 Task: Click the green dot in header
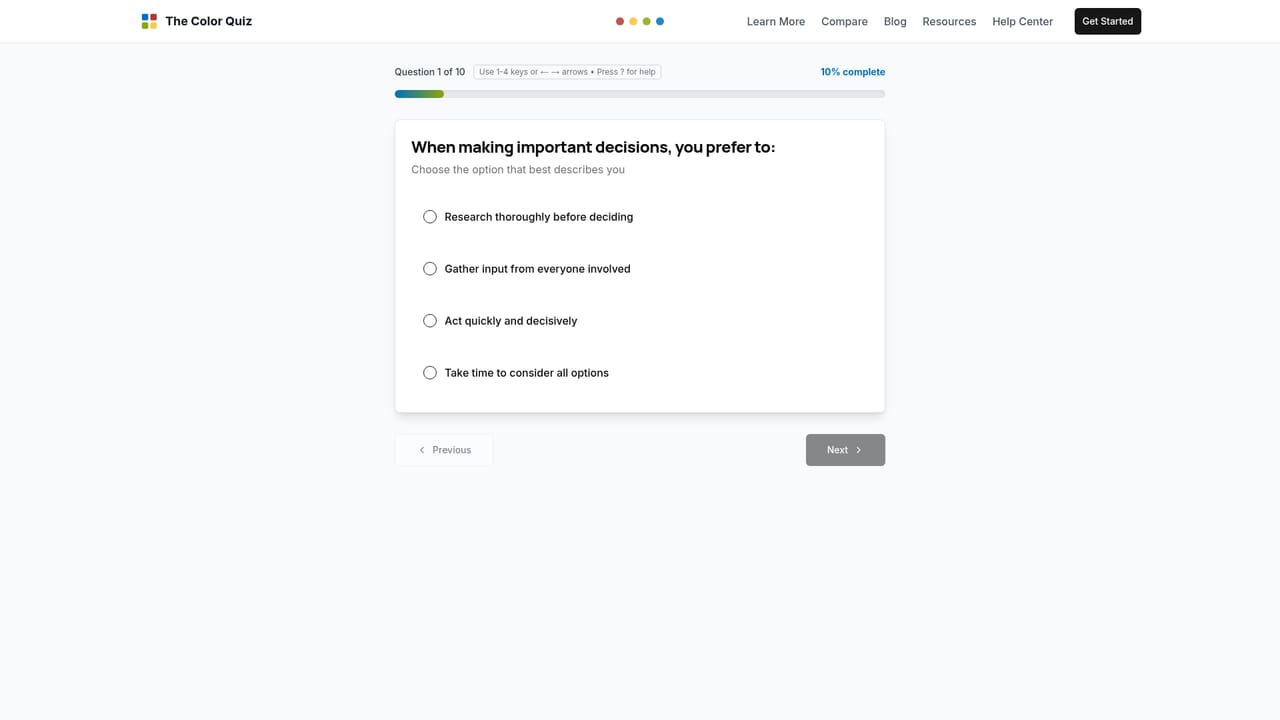pyautogui.click(x=647, y=21)
